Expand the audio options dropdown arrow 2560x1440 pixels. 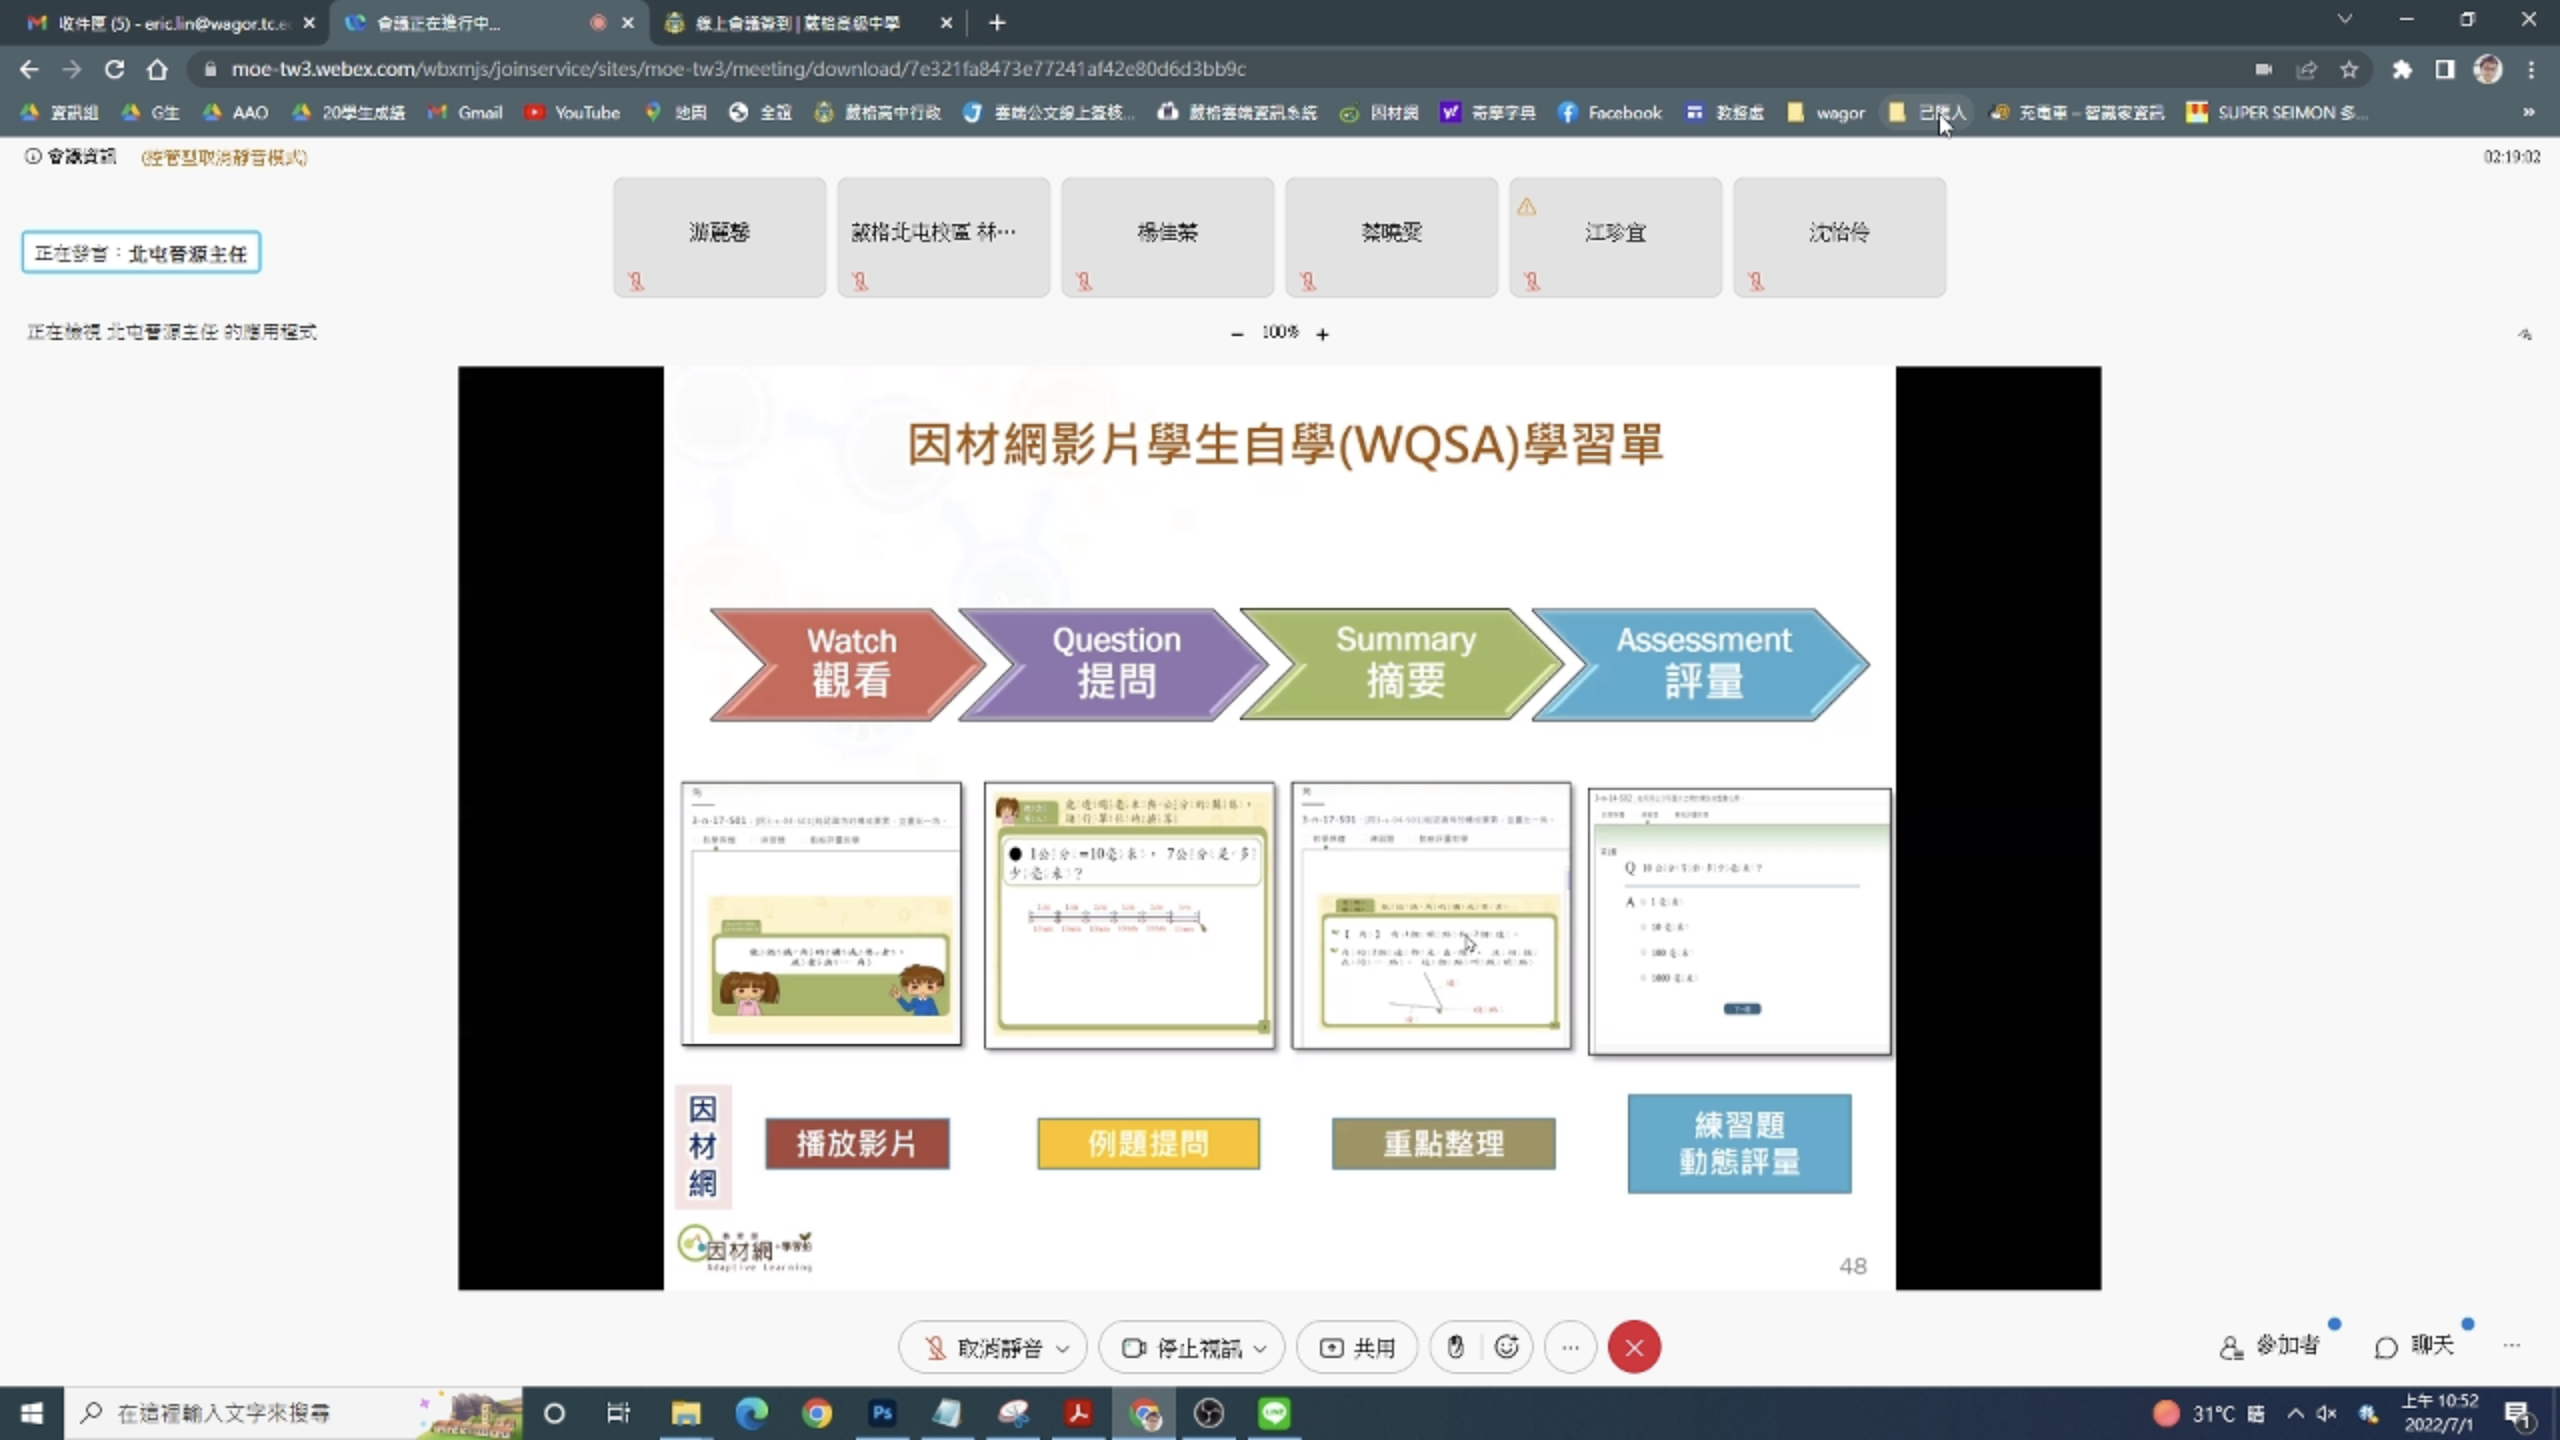(1063, 1348)
